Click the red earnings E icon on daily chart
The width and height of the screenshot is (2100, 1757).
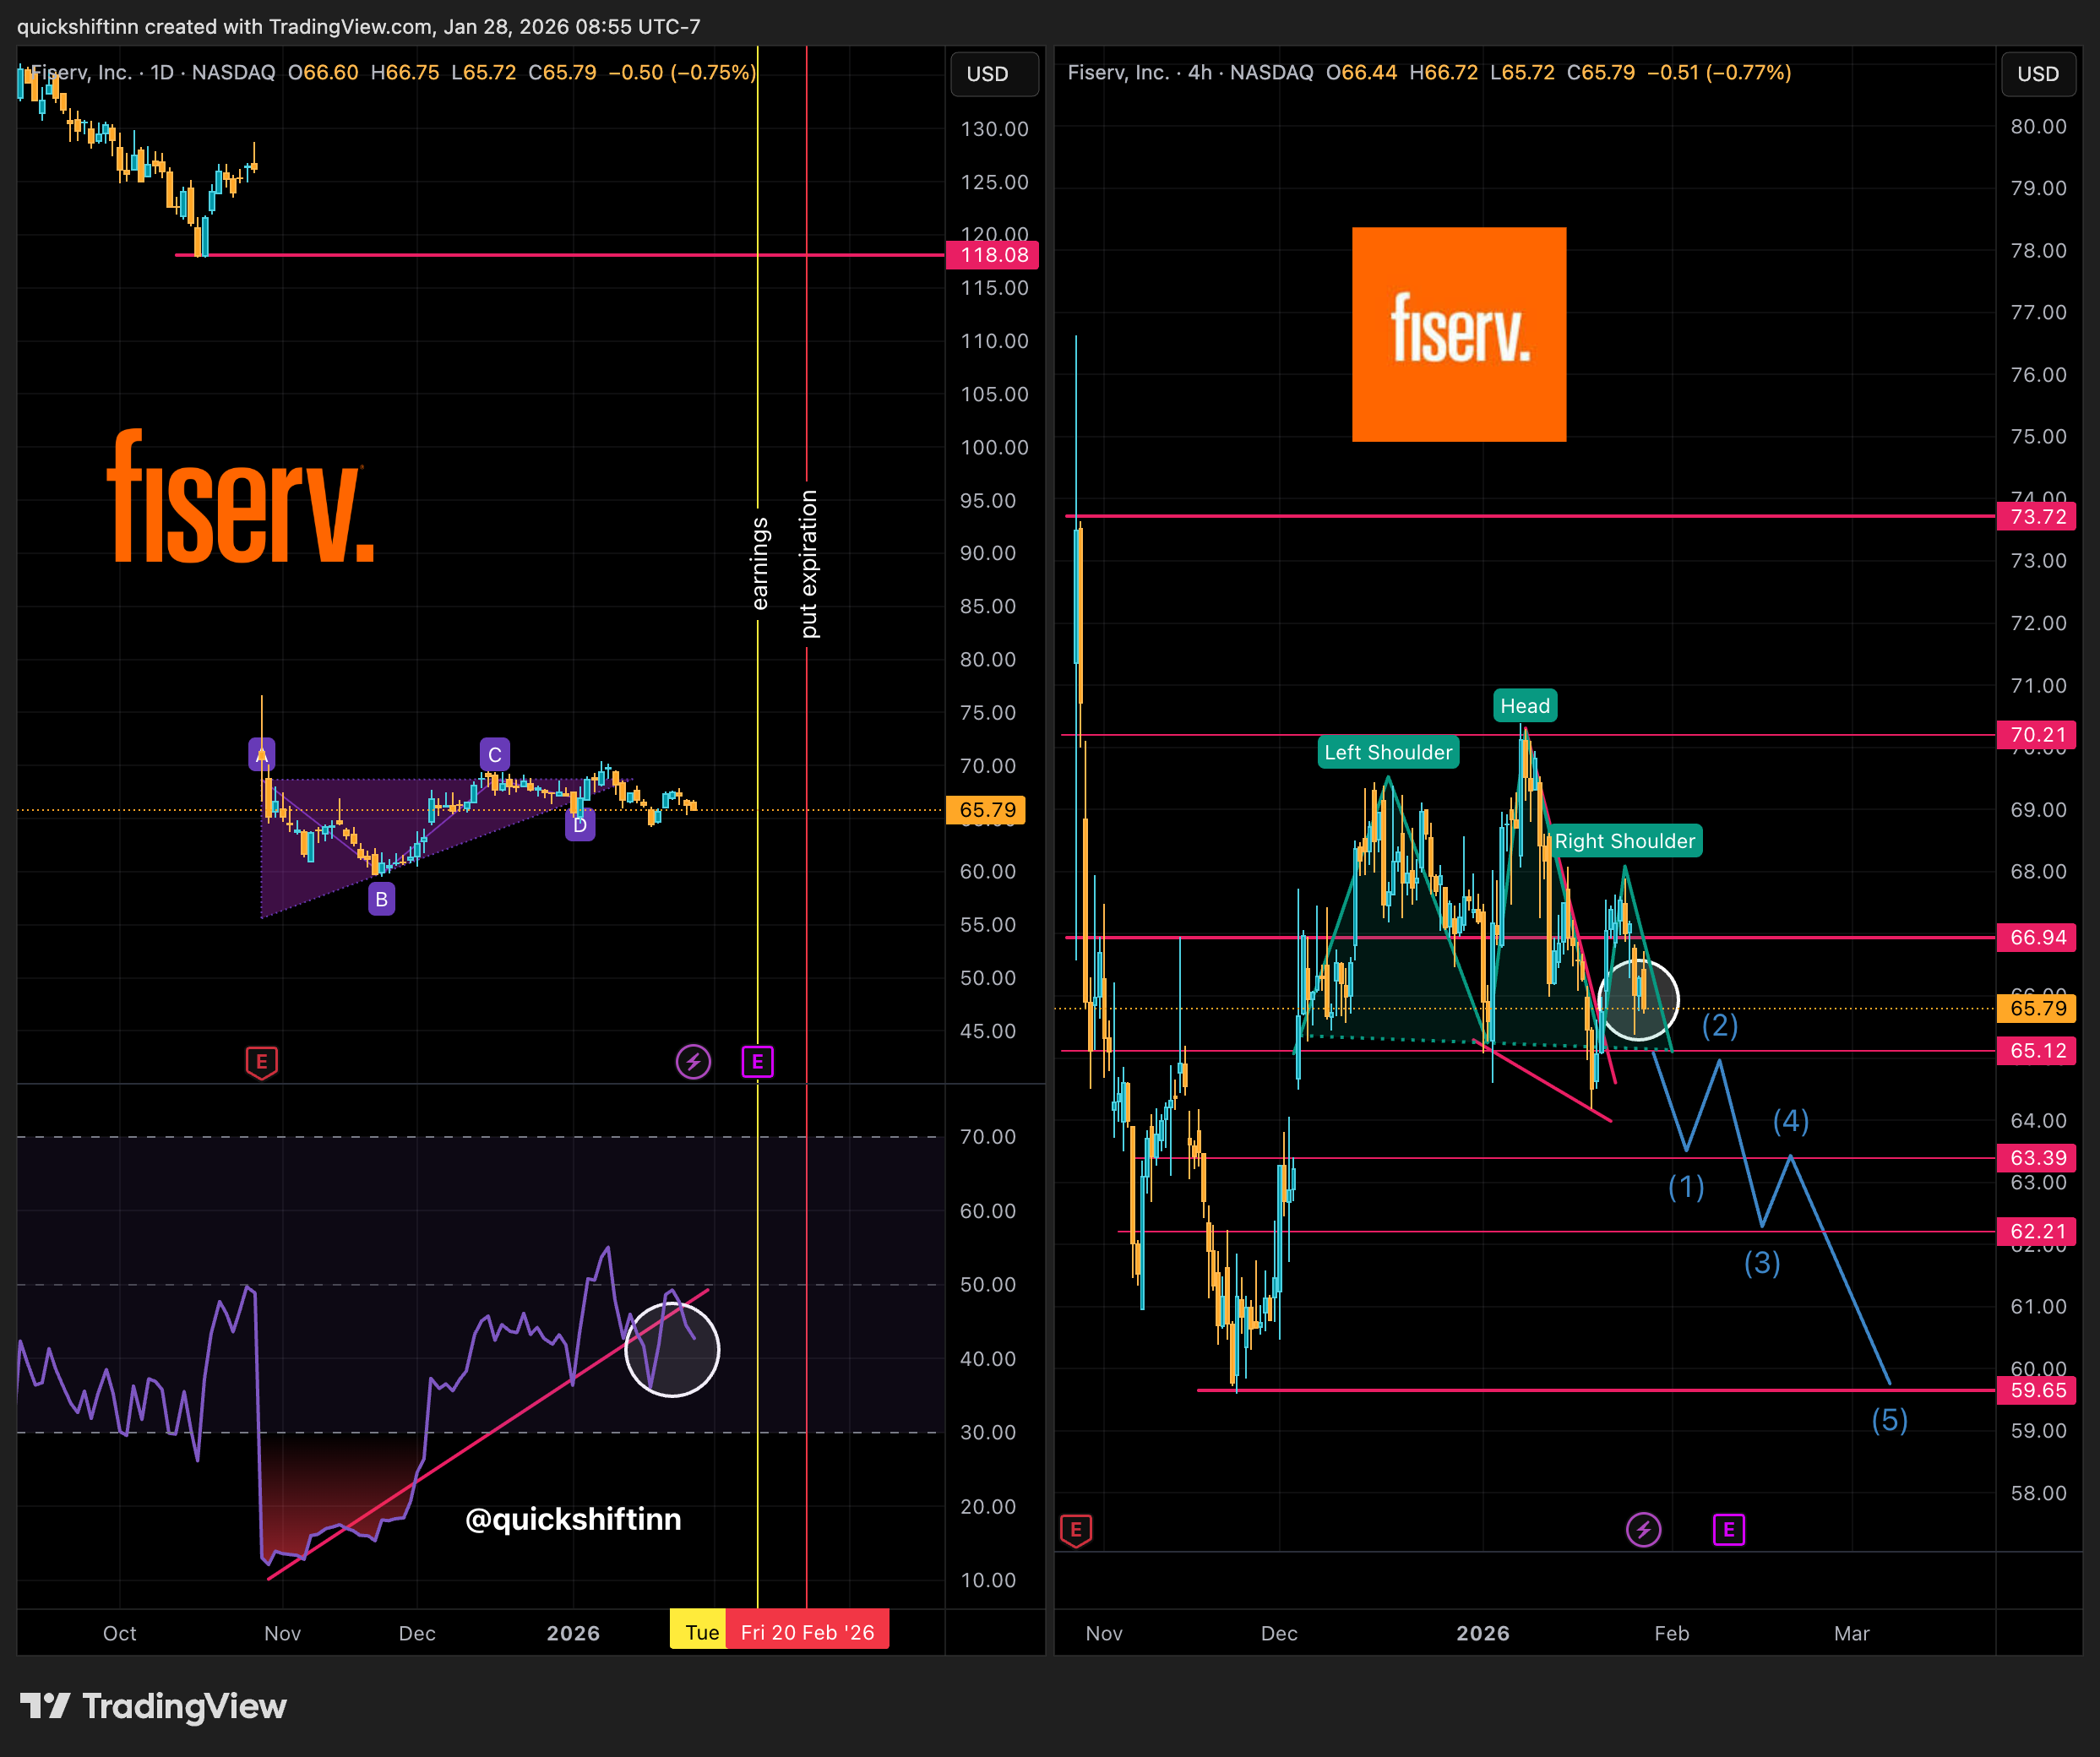[x=261, y=1062]
